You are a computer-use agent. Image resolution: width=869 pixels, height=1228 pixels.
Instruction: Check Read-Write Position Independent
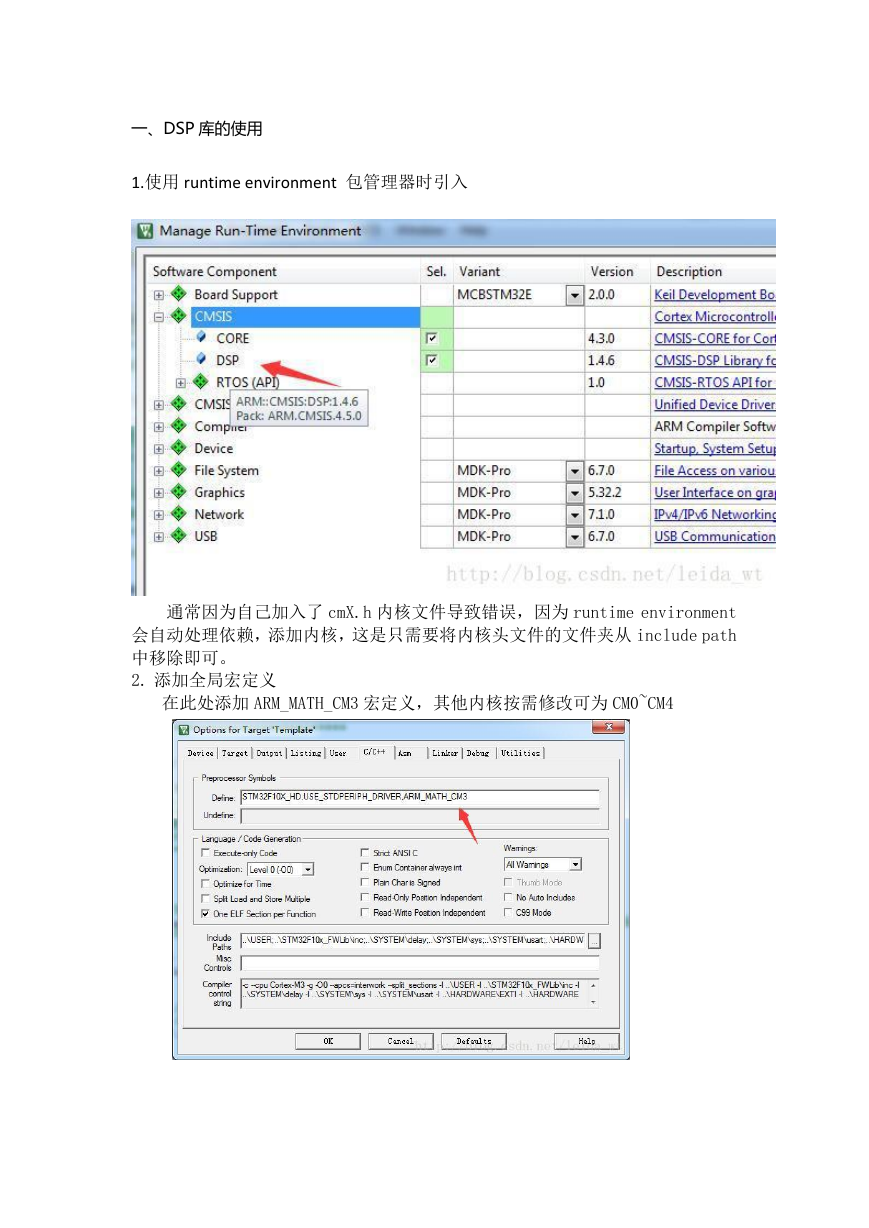point(365,913)
